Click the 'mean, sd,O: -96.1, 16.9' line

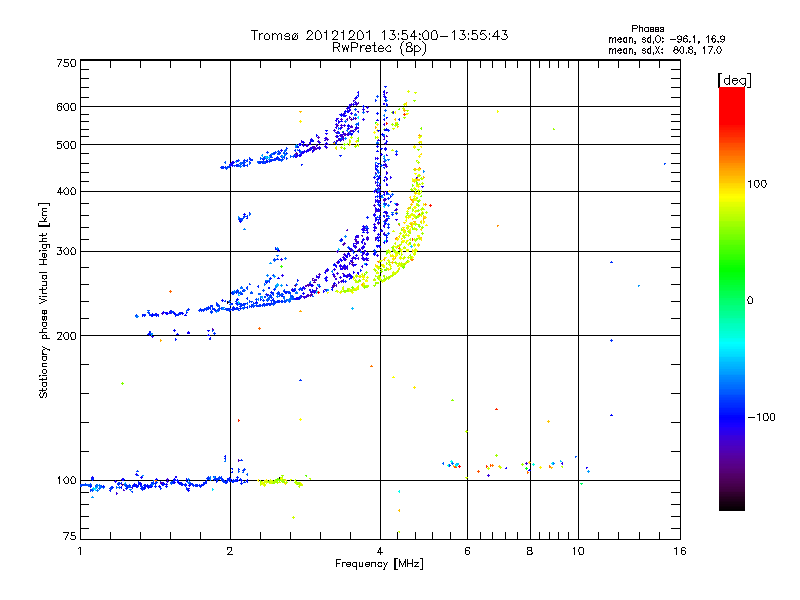(x=666, y=39)
